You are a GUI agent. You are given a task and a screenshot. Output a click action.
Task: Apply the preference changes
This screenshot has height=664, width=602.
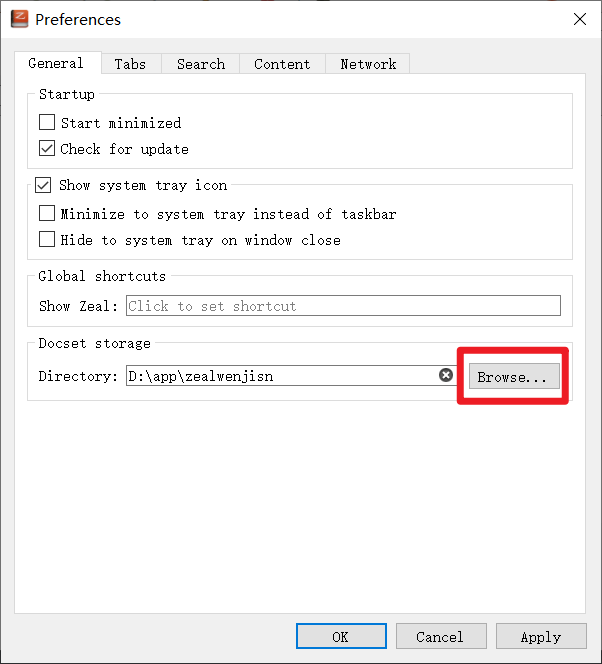point(541,636)
